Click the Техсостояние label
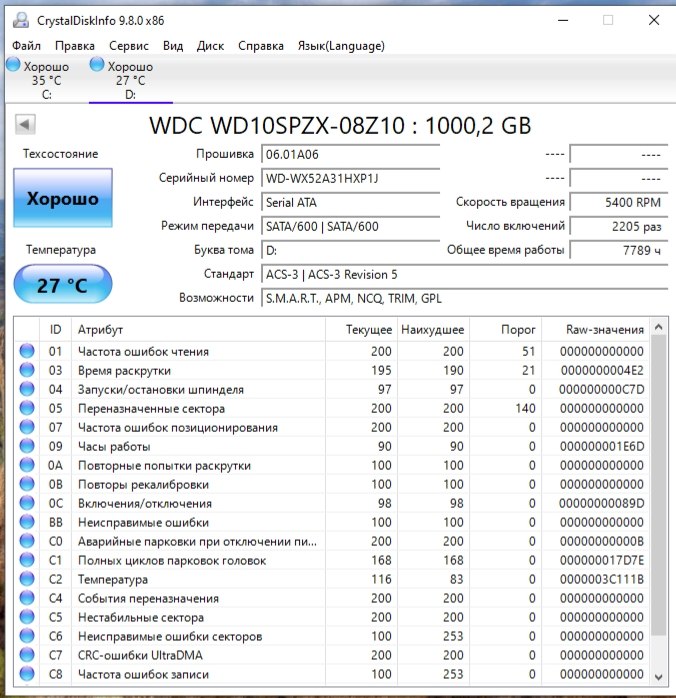Image resolution: width=676 pixels, height=698 pixels. [61, 154]
